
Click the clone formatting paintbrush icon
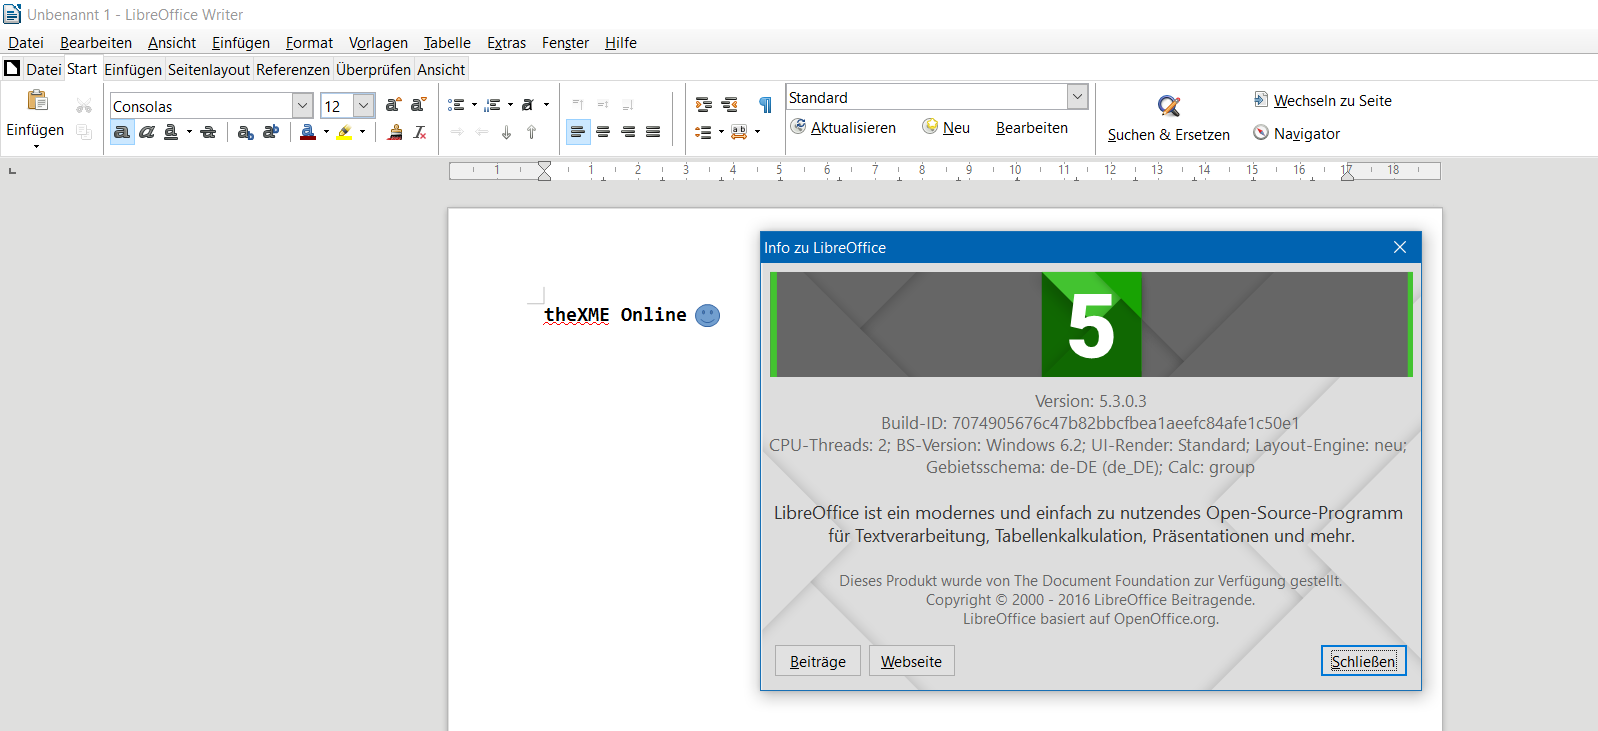(395, 132)
